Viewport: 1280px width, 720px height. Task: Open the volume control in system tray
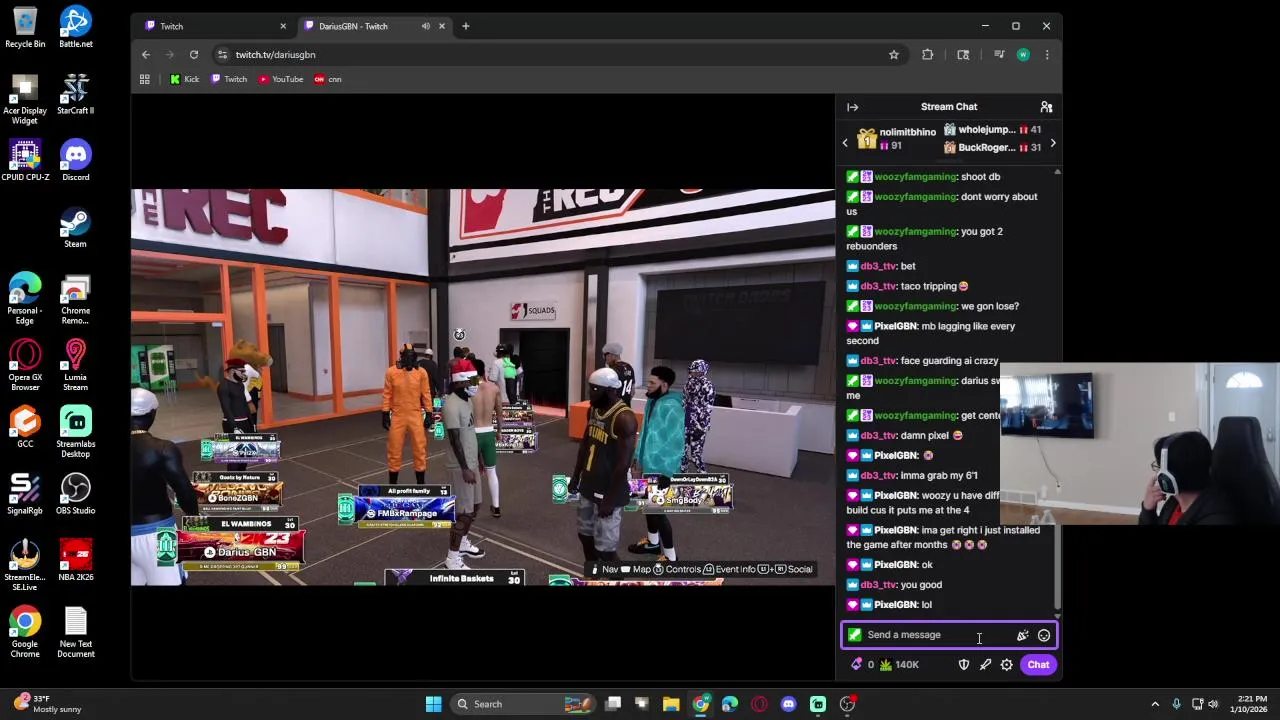coord(1213,704)
